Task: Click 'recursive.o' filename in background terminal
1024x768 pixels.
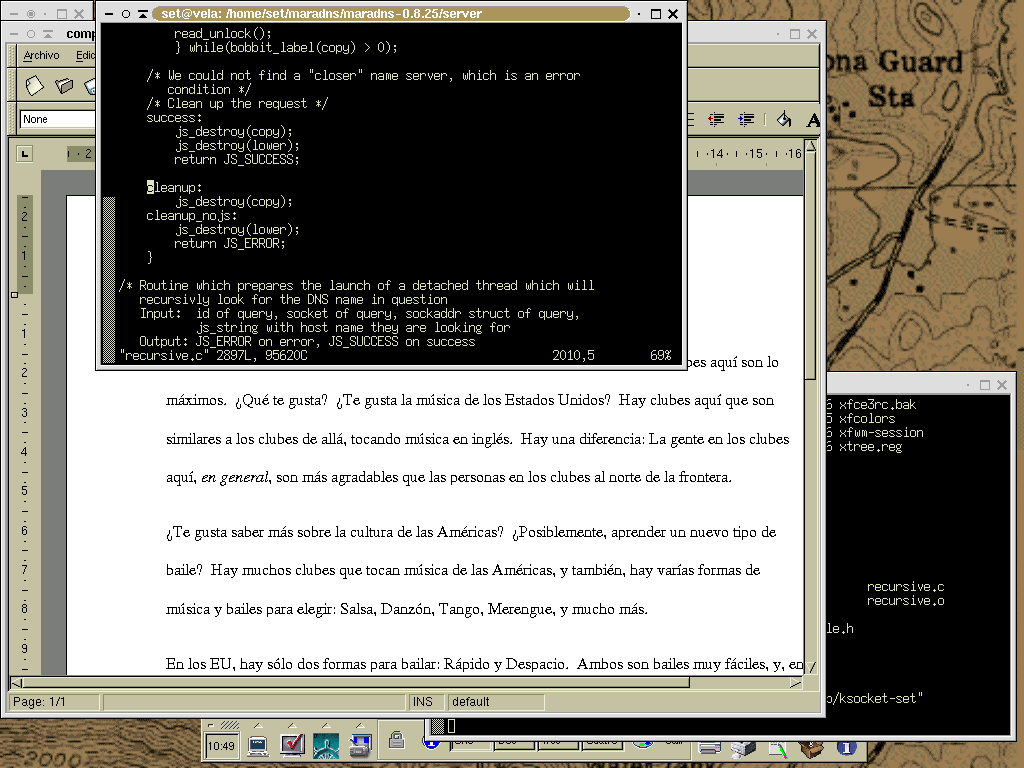Action: tap(905, 601)
